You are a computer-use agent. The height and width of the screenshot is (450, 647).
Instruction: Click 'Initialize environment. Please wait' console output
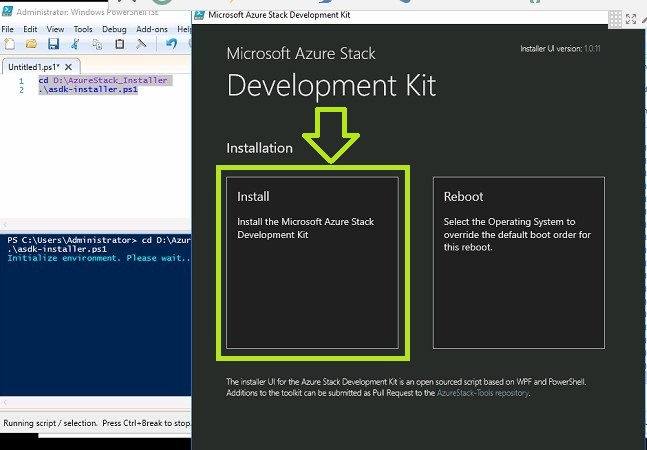pos(99,258)
